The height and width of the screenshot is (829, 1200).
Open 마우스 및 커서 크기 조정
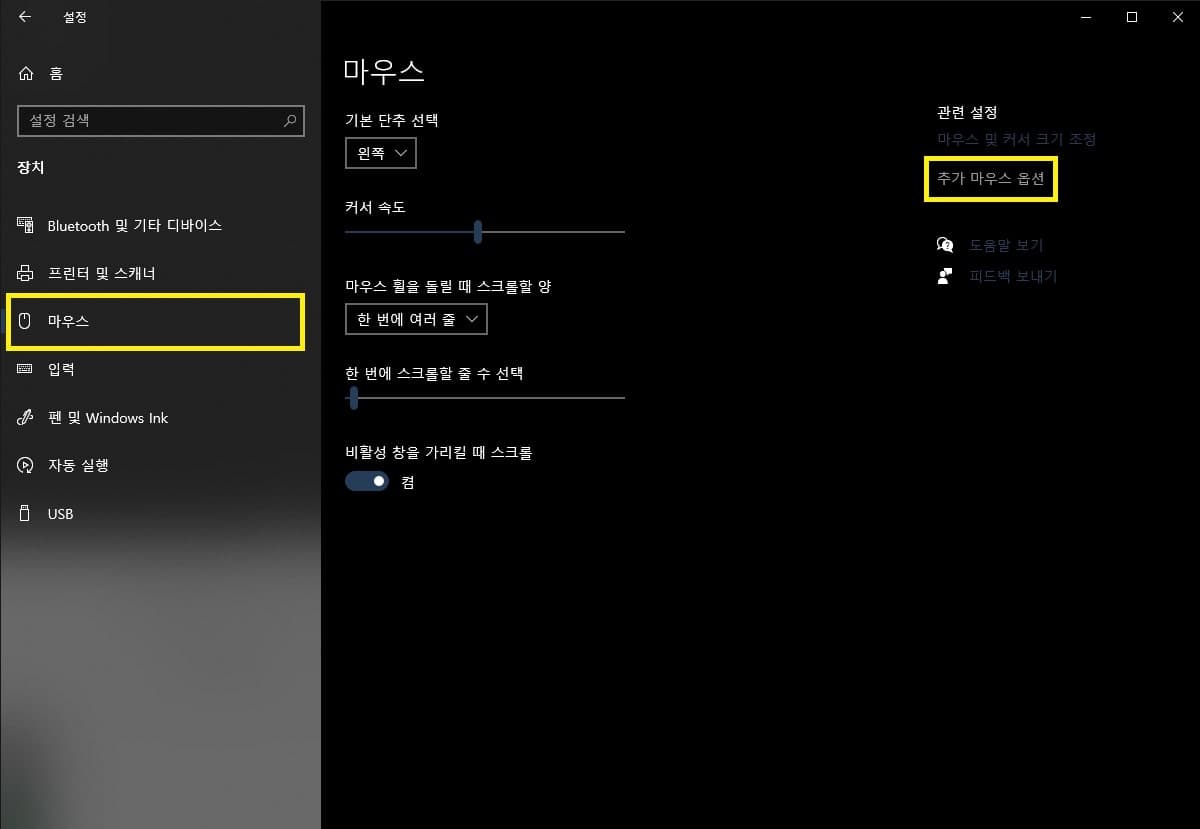pyautogui.click(x=1015, y=140)
